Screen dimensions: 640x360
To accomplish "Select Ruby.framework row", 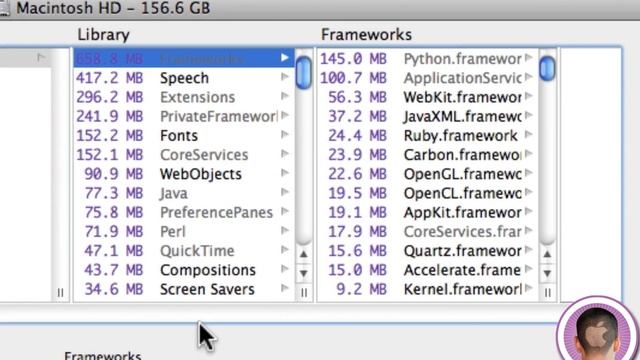I will 428,136.
